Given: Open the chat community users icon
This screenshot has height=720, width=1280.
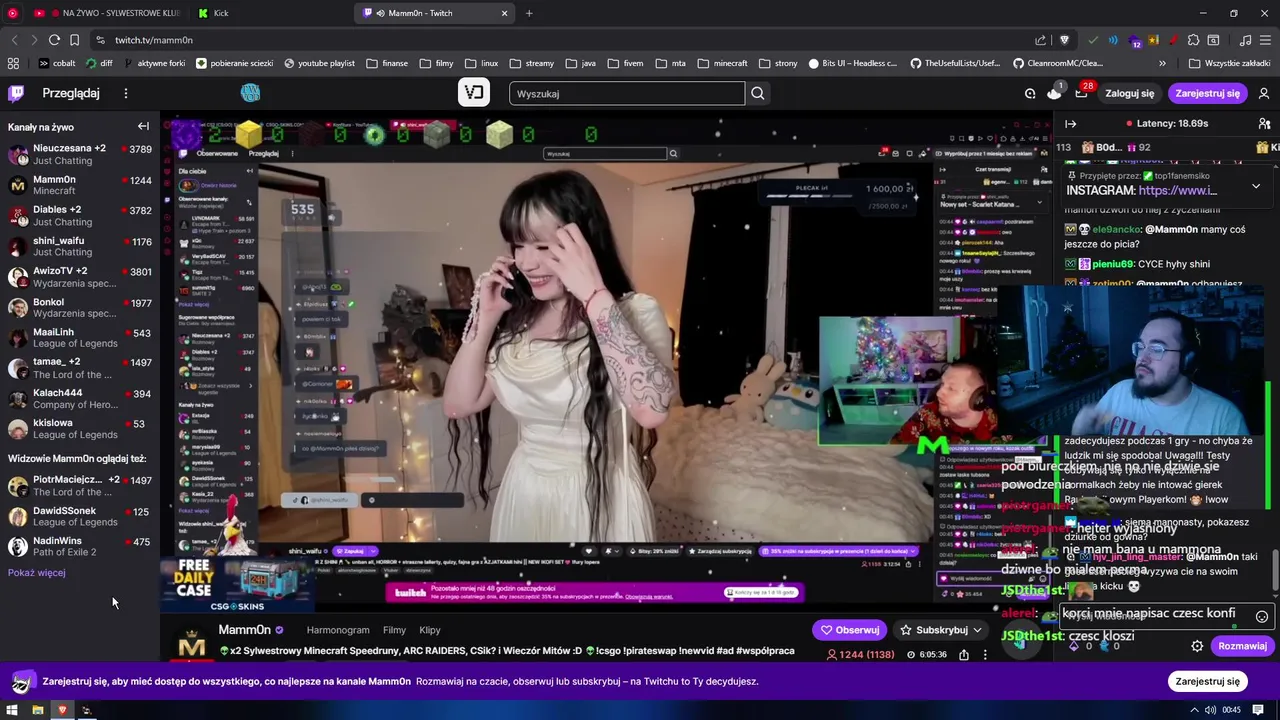Looking at the screenshot, I should click(x=1264, y=124).
